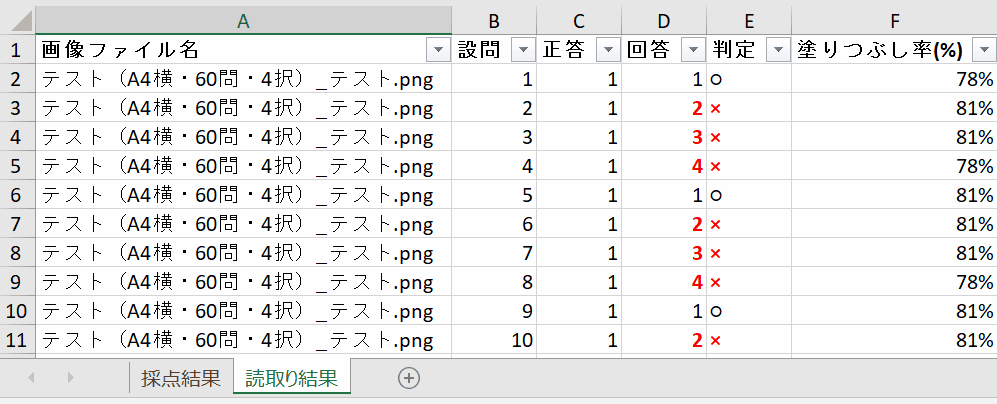This screenshot has width=997, height=404.
Task: Select the 78% cell in row 5
Action: pos(893,165)
